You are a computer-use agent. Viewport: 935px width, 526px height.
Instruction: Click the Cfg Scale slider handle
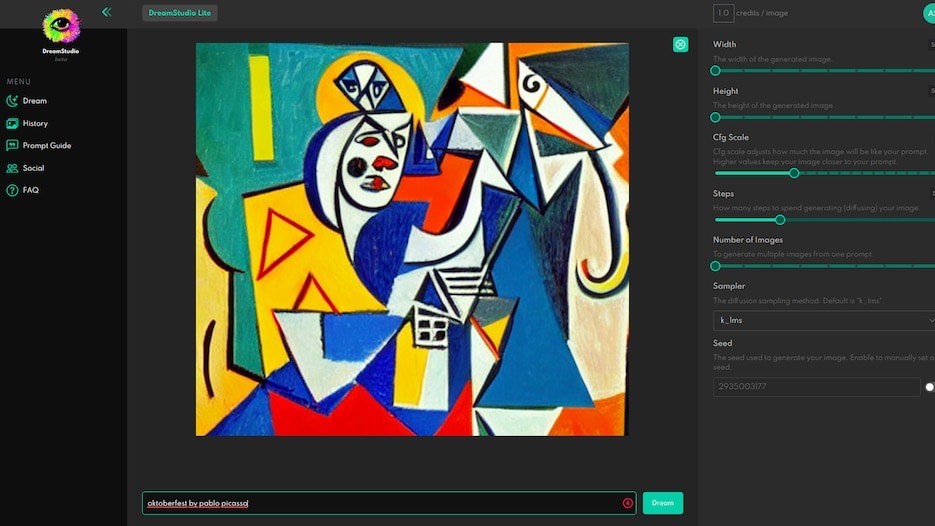794,173
